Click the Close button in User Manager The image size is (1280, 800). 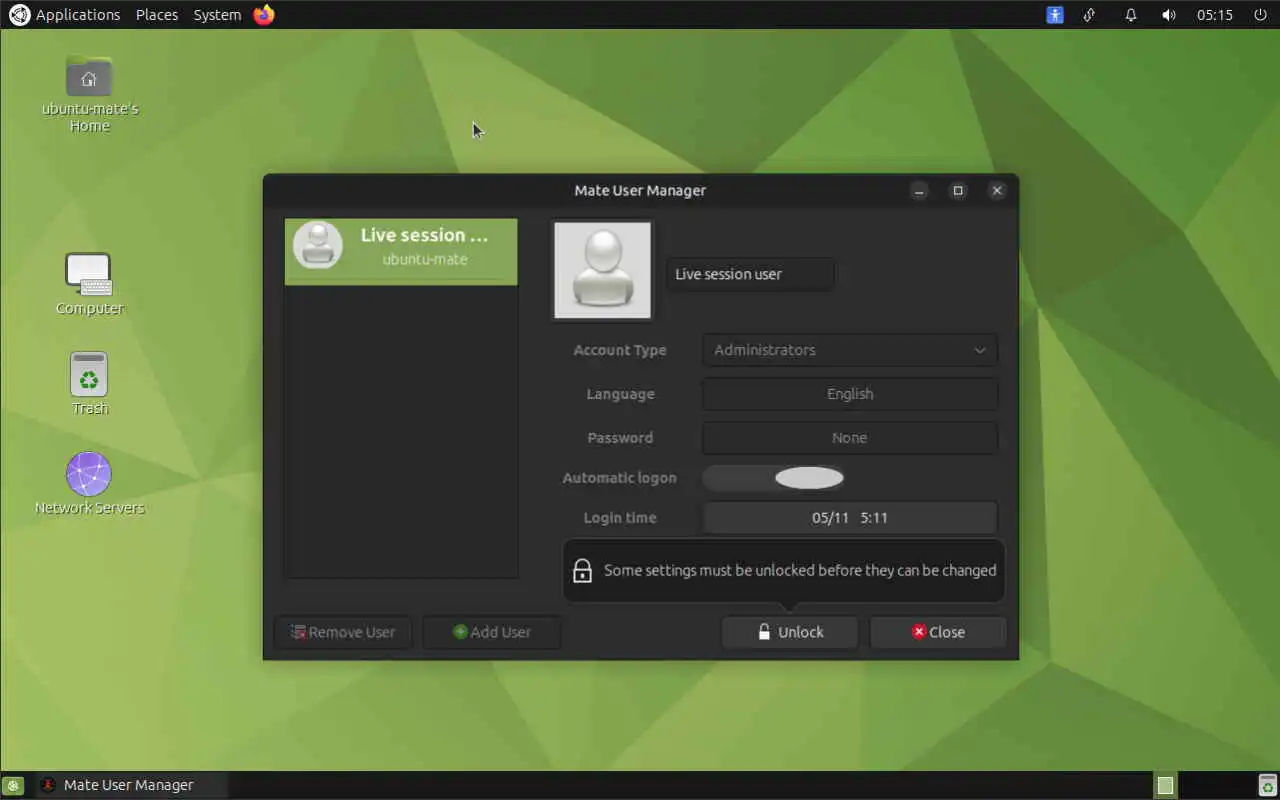(938, 632)
